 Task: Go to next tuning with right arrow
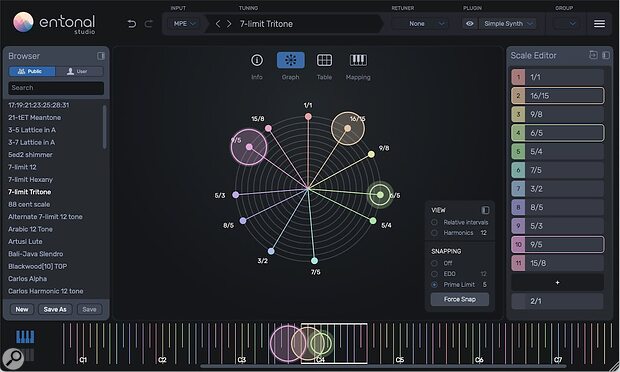click(229, 24)
